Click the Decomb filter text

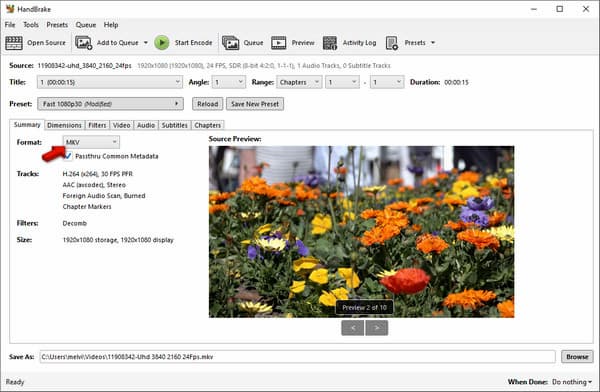coord(75,223)
